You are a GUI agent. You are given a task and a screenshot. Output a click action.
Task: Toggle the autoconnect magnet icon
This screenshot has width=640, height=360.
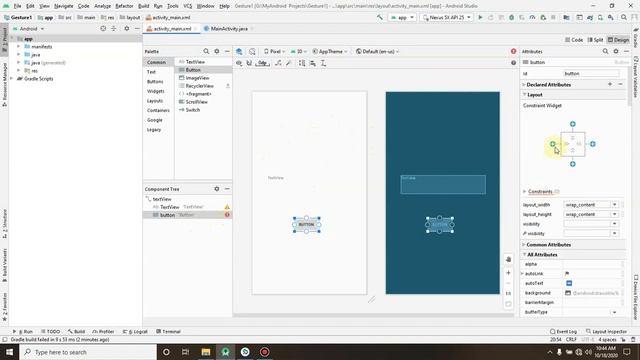click(249, 63)
